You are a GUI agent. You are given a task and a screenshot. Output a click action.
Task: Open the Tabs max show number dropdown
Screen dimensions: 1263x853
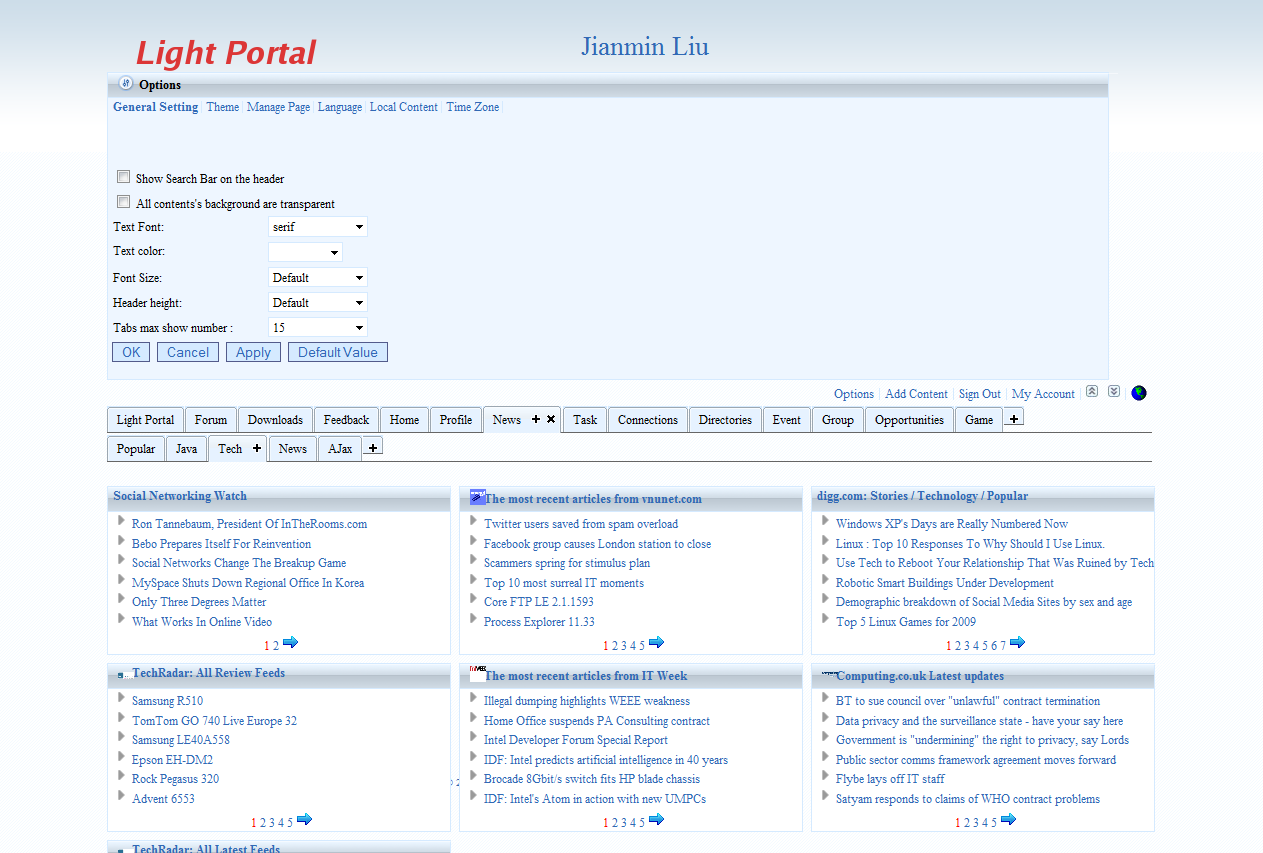click(x=318, y=328)
